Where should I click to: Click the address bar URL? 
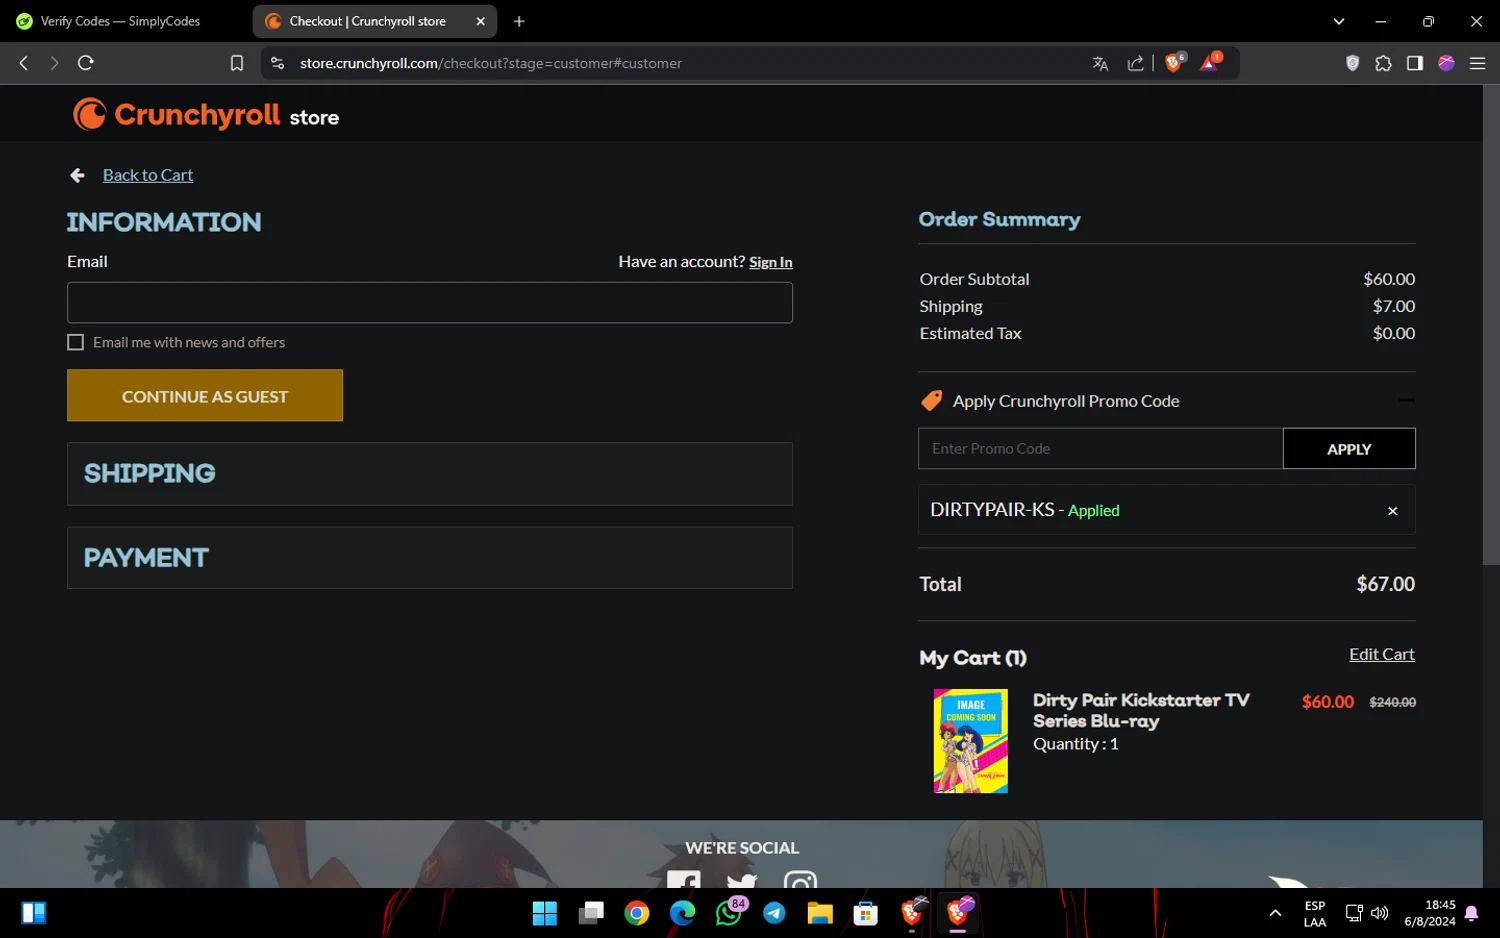491,63
